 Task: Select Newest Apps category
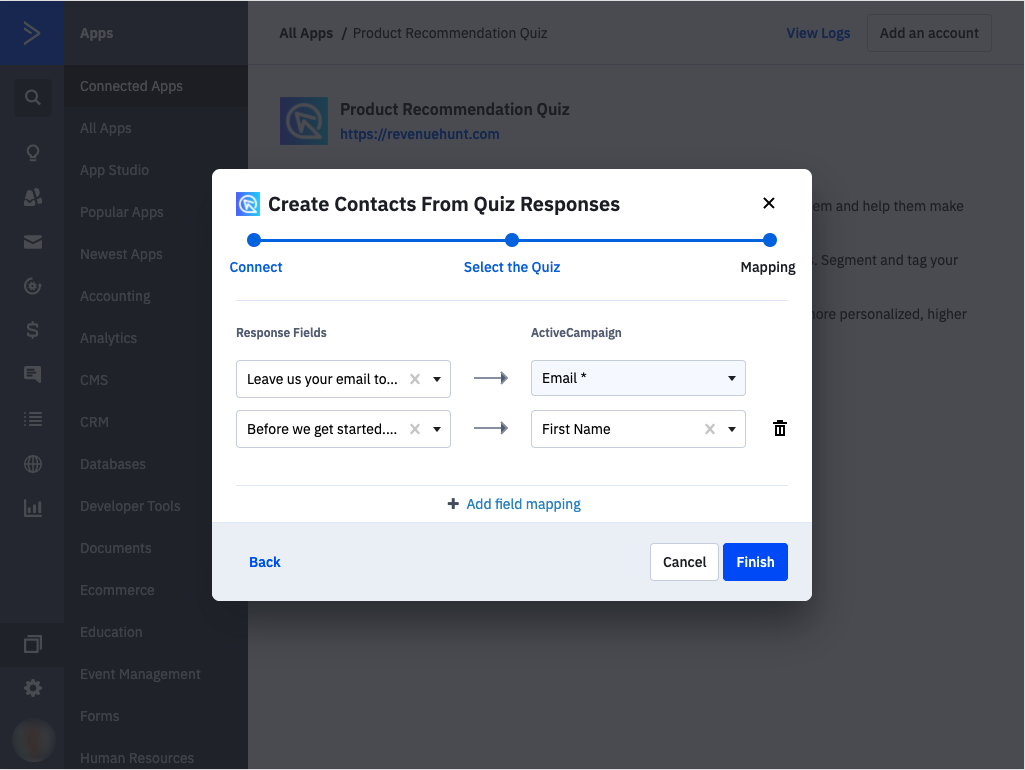pos(121,254)
